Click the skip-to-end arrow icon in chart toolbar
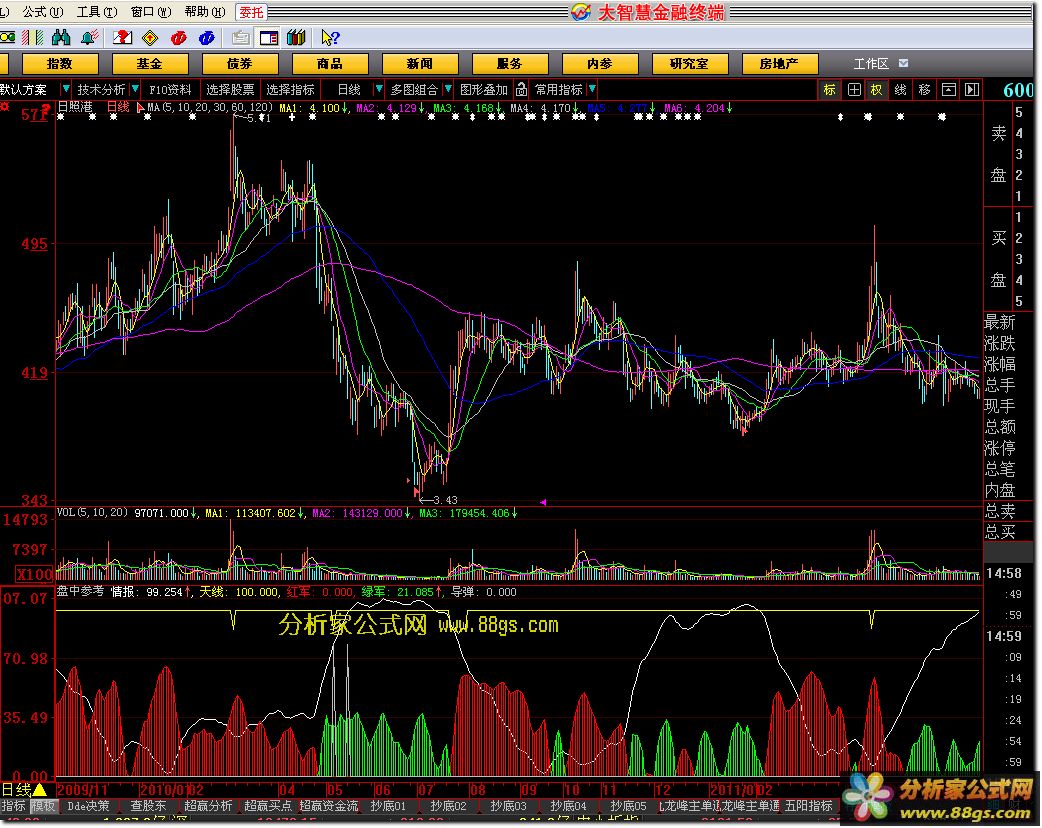1042x828 pixels. [972, 90]
